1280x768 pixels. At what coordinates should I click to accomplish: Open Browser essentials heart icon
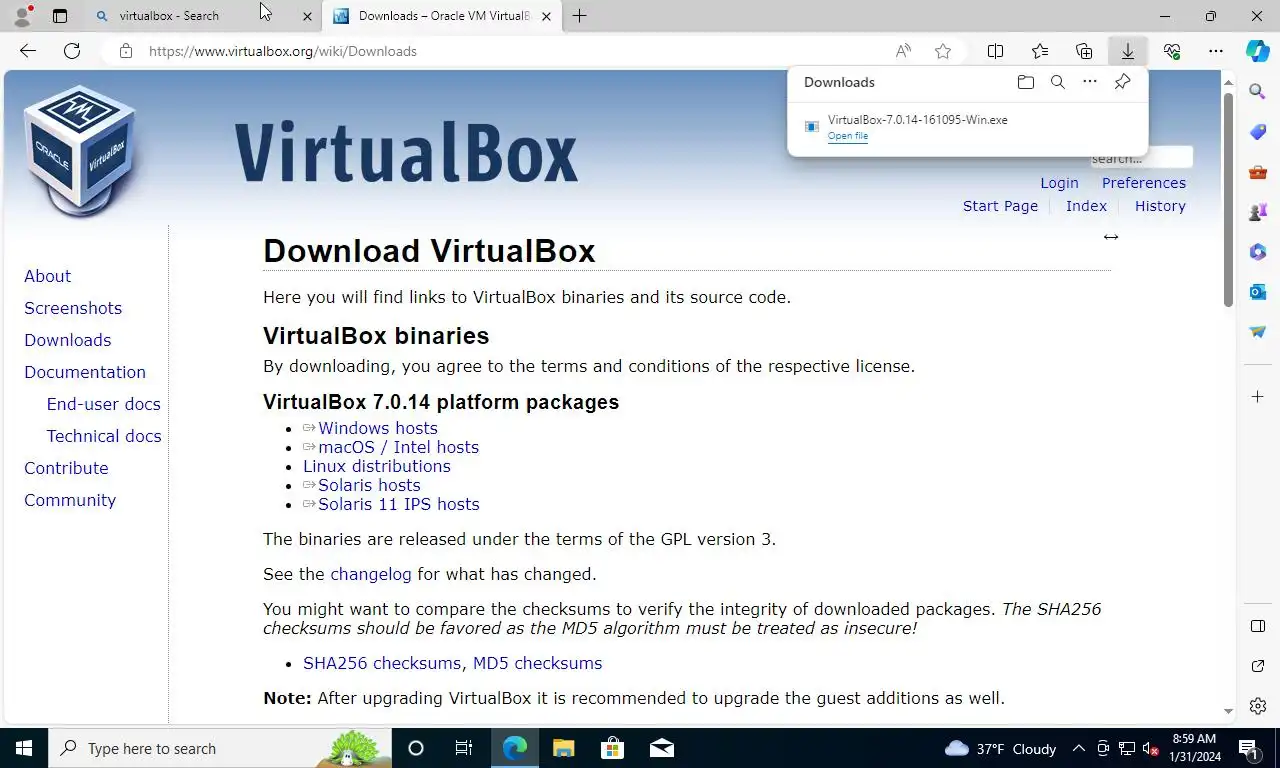(x=1172, y=51)
